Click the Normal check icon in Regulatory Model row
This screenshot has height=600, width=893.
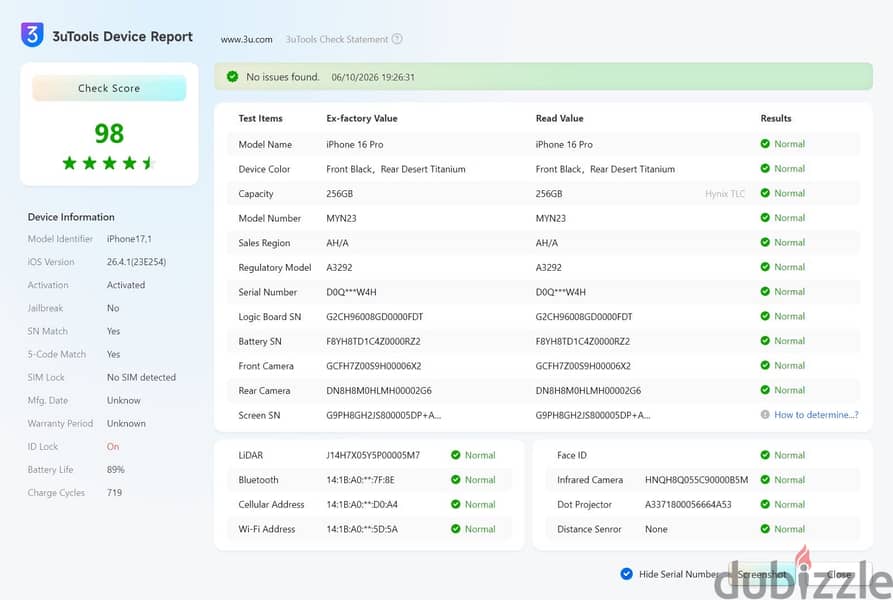point(765,266)
